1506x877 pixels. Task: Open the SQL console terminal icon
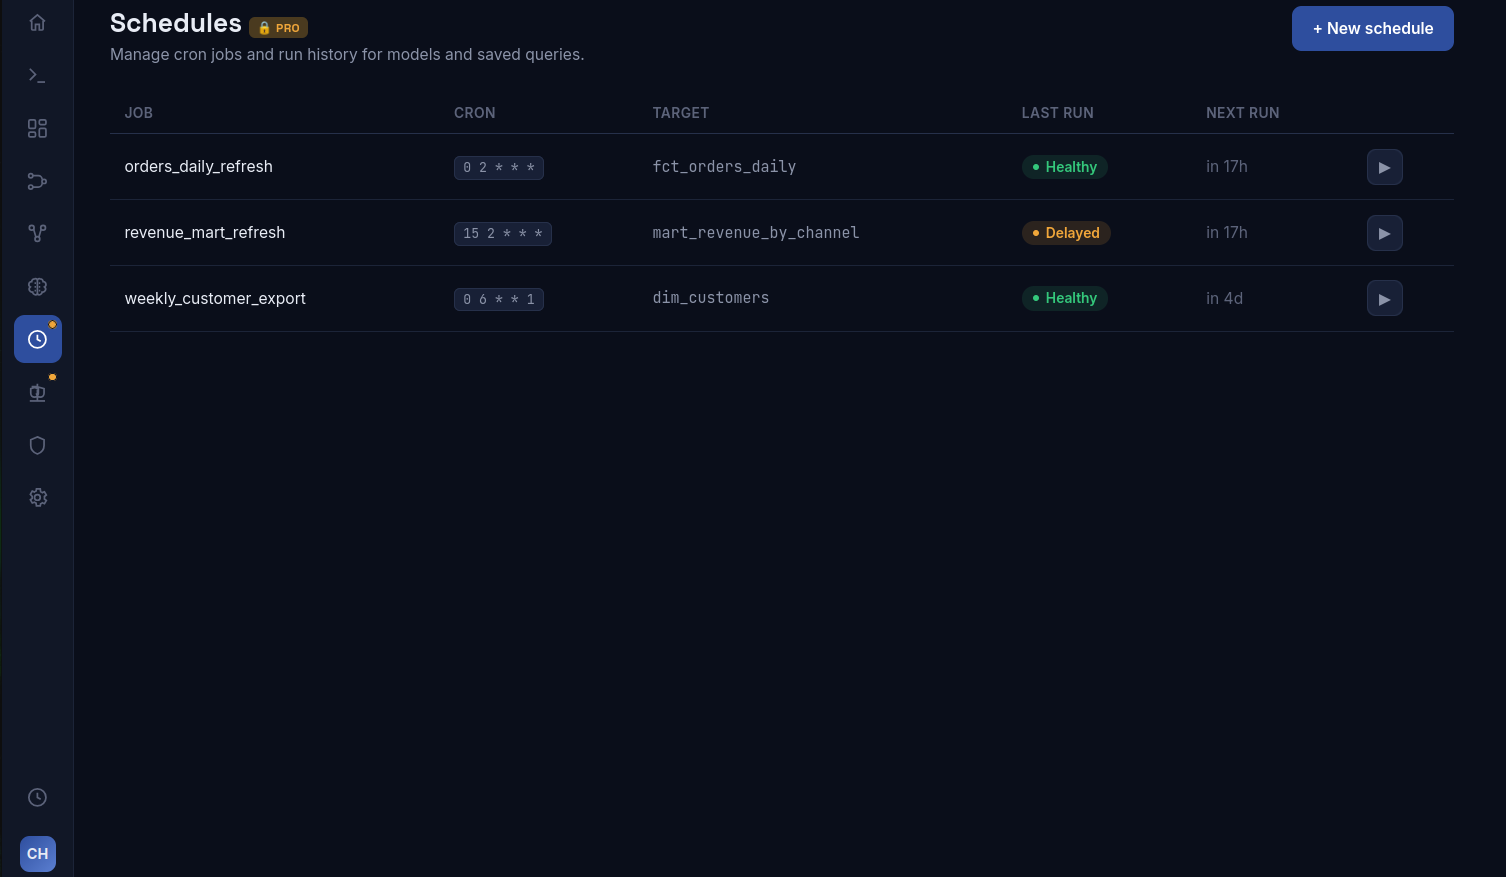click(x=37, y=76)
